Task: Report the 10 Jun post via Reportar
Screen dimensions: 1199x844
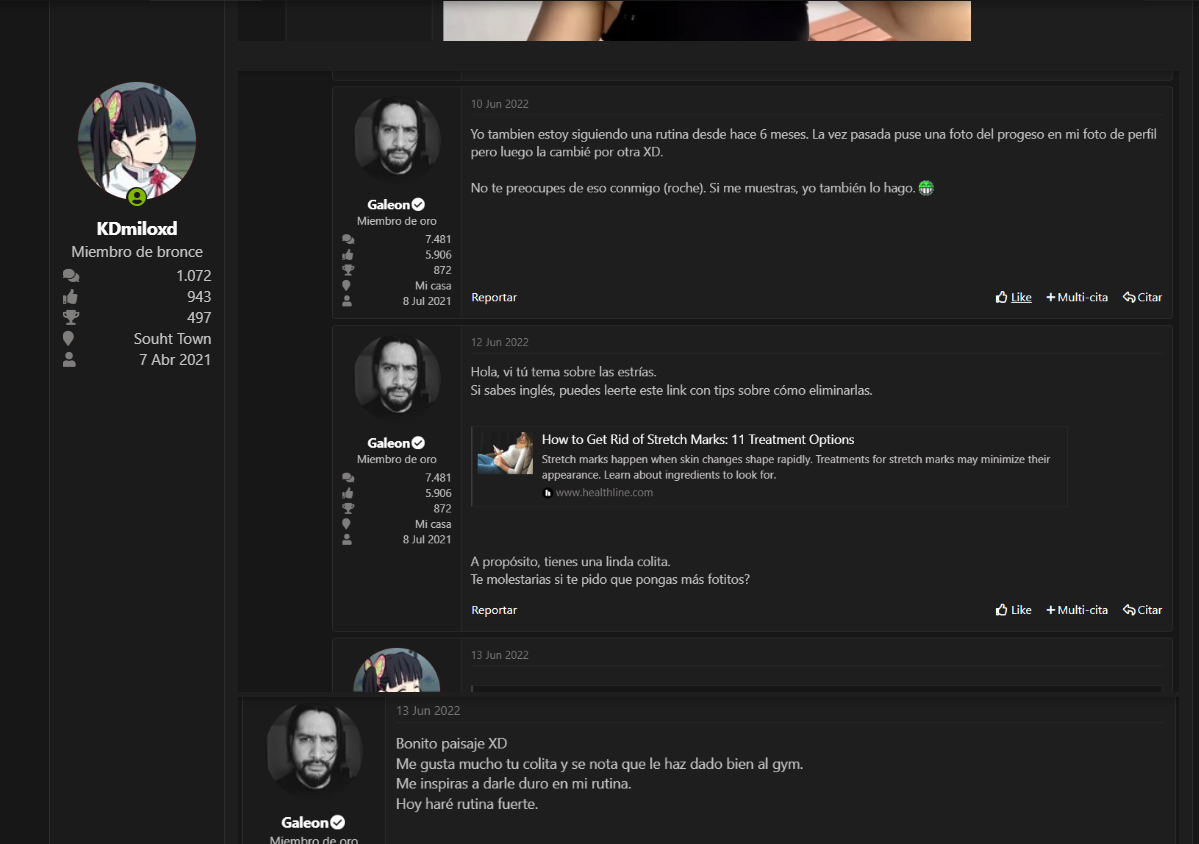Action: coord(494,298)
